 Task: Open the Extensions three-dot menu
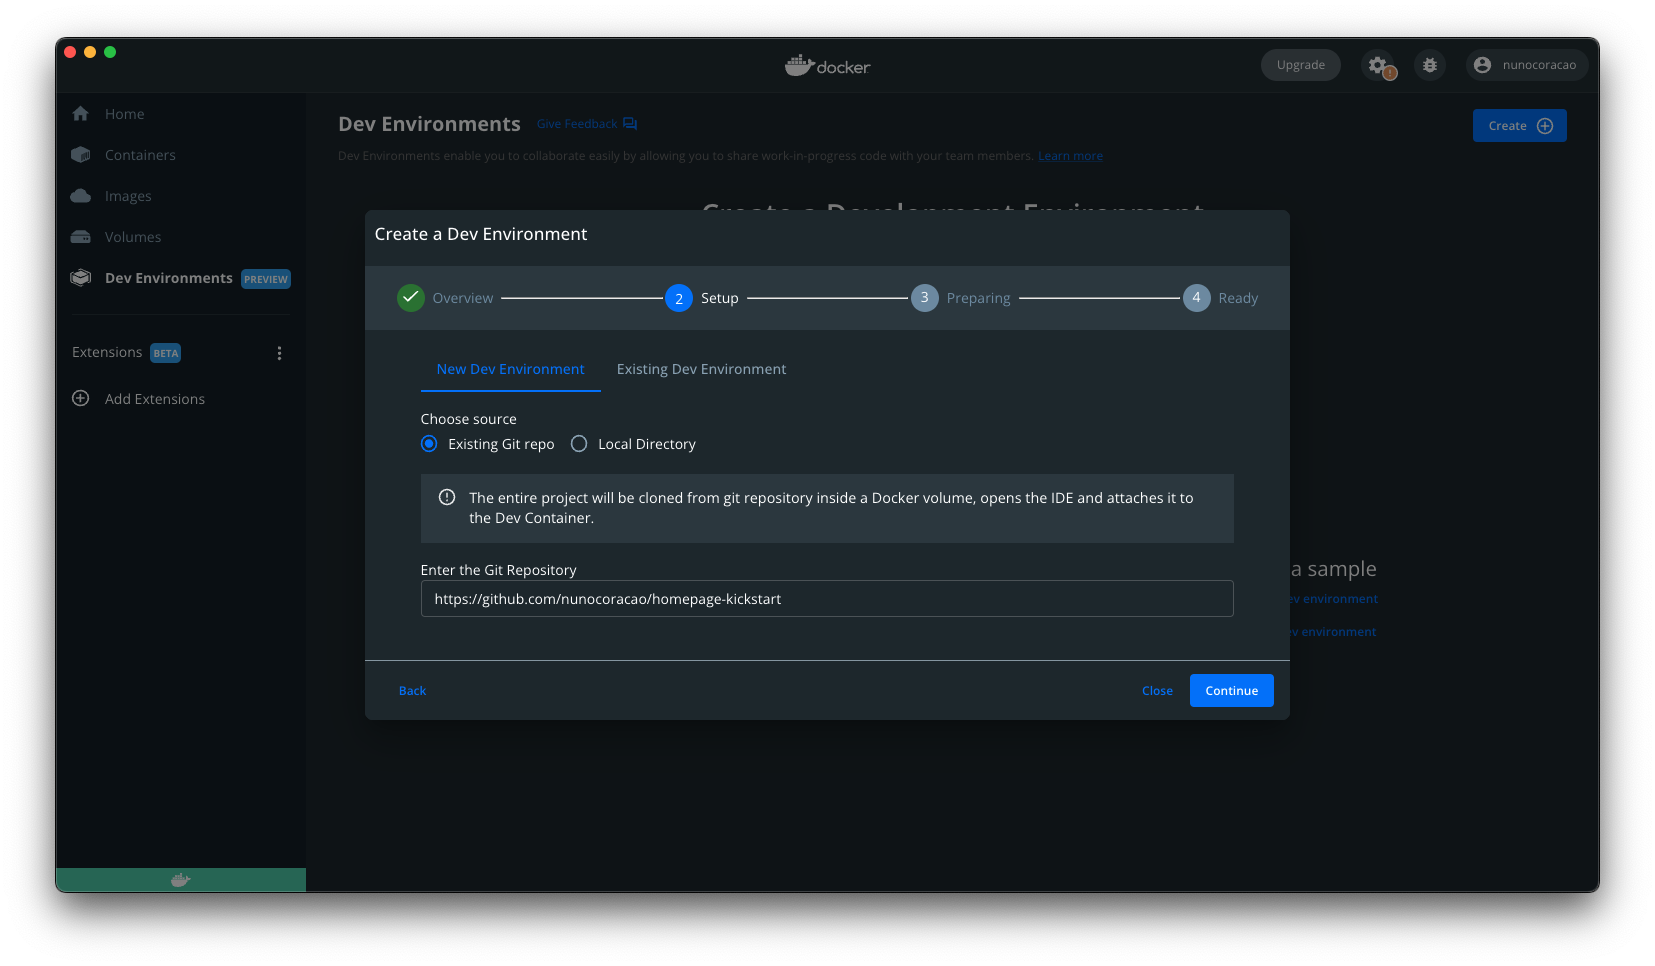[x=279, y=353]
